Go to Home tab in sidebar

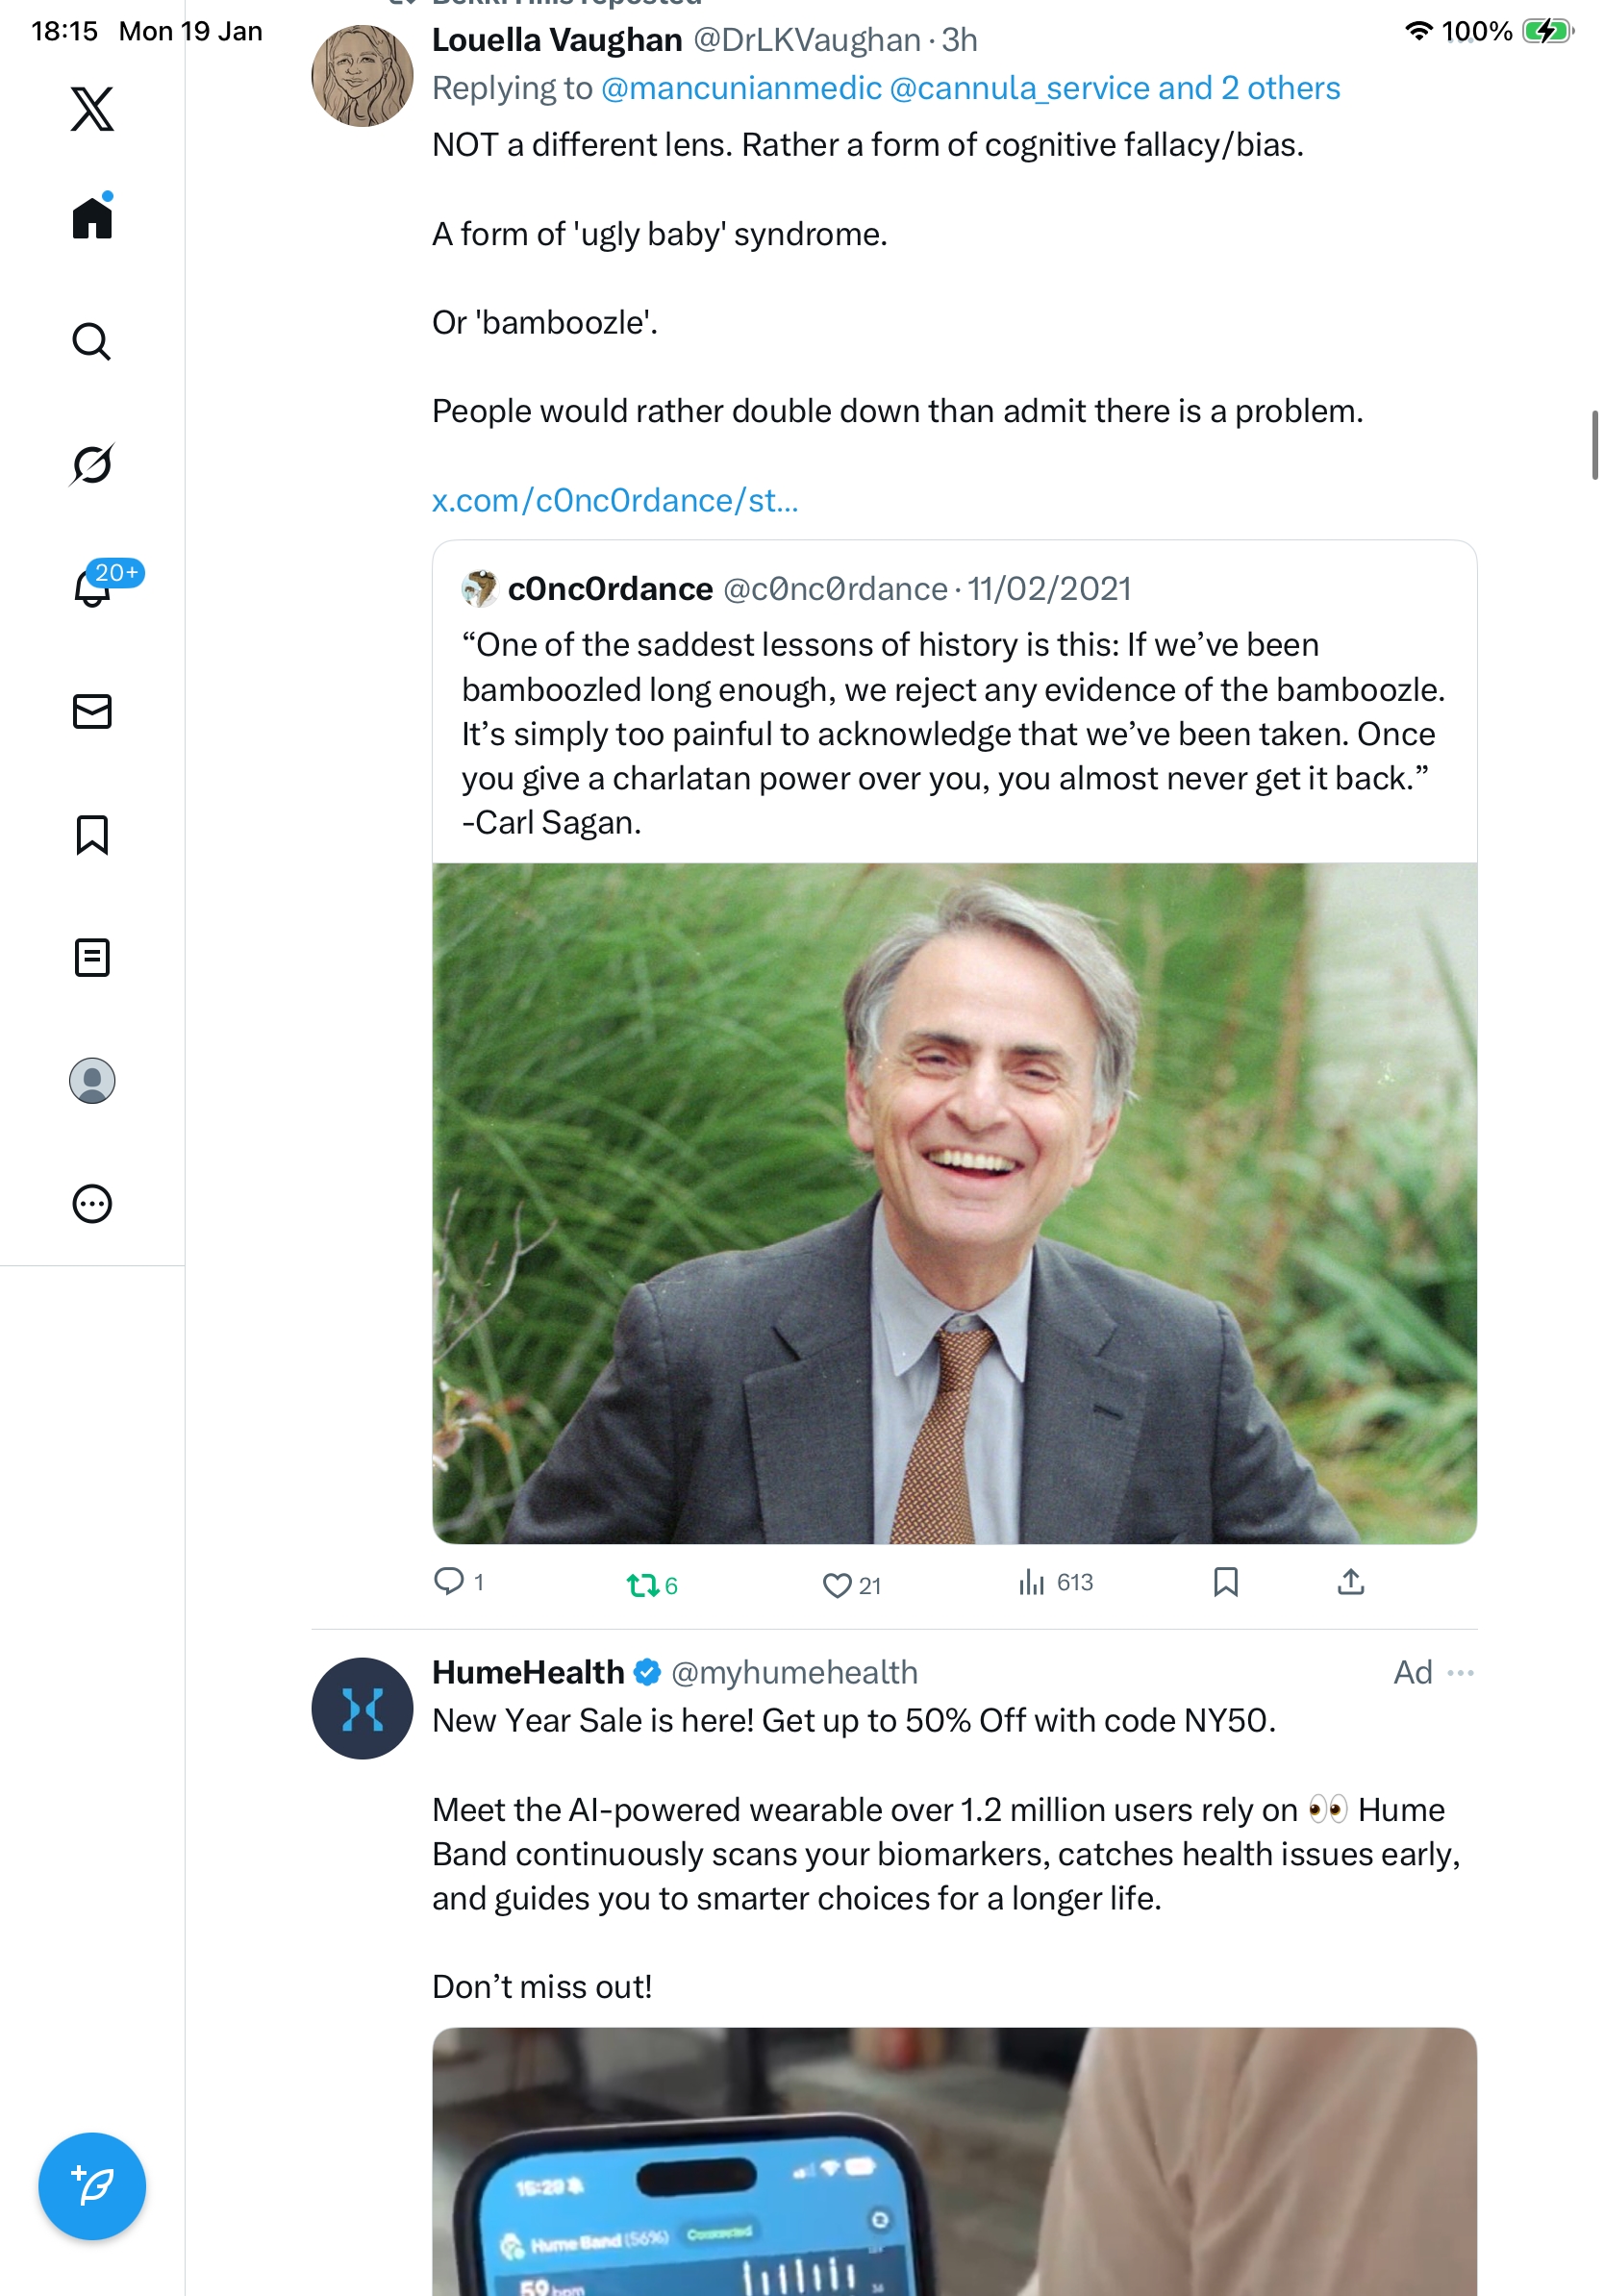(92, 218)
